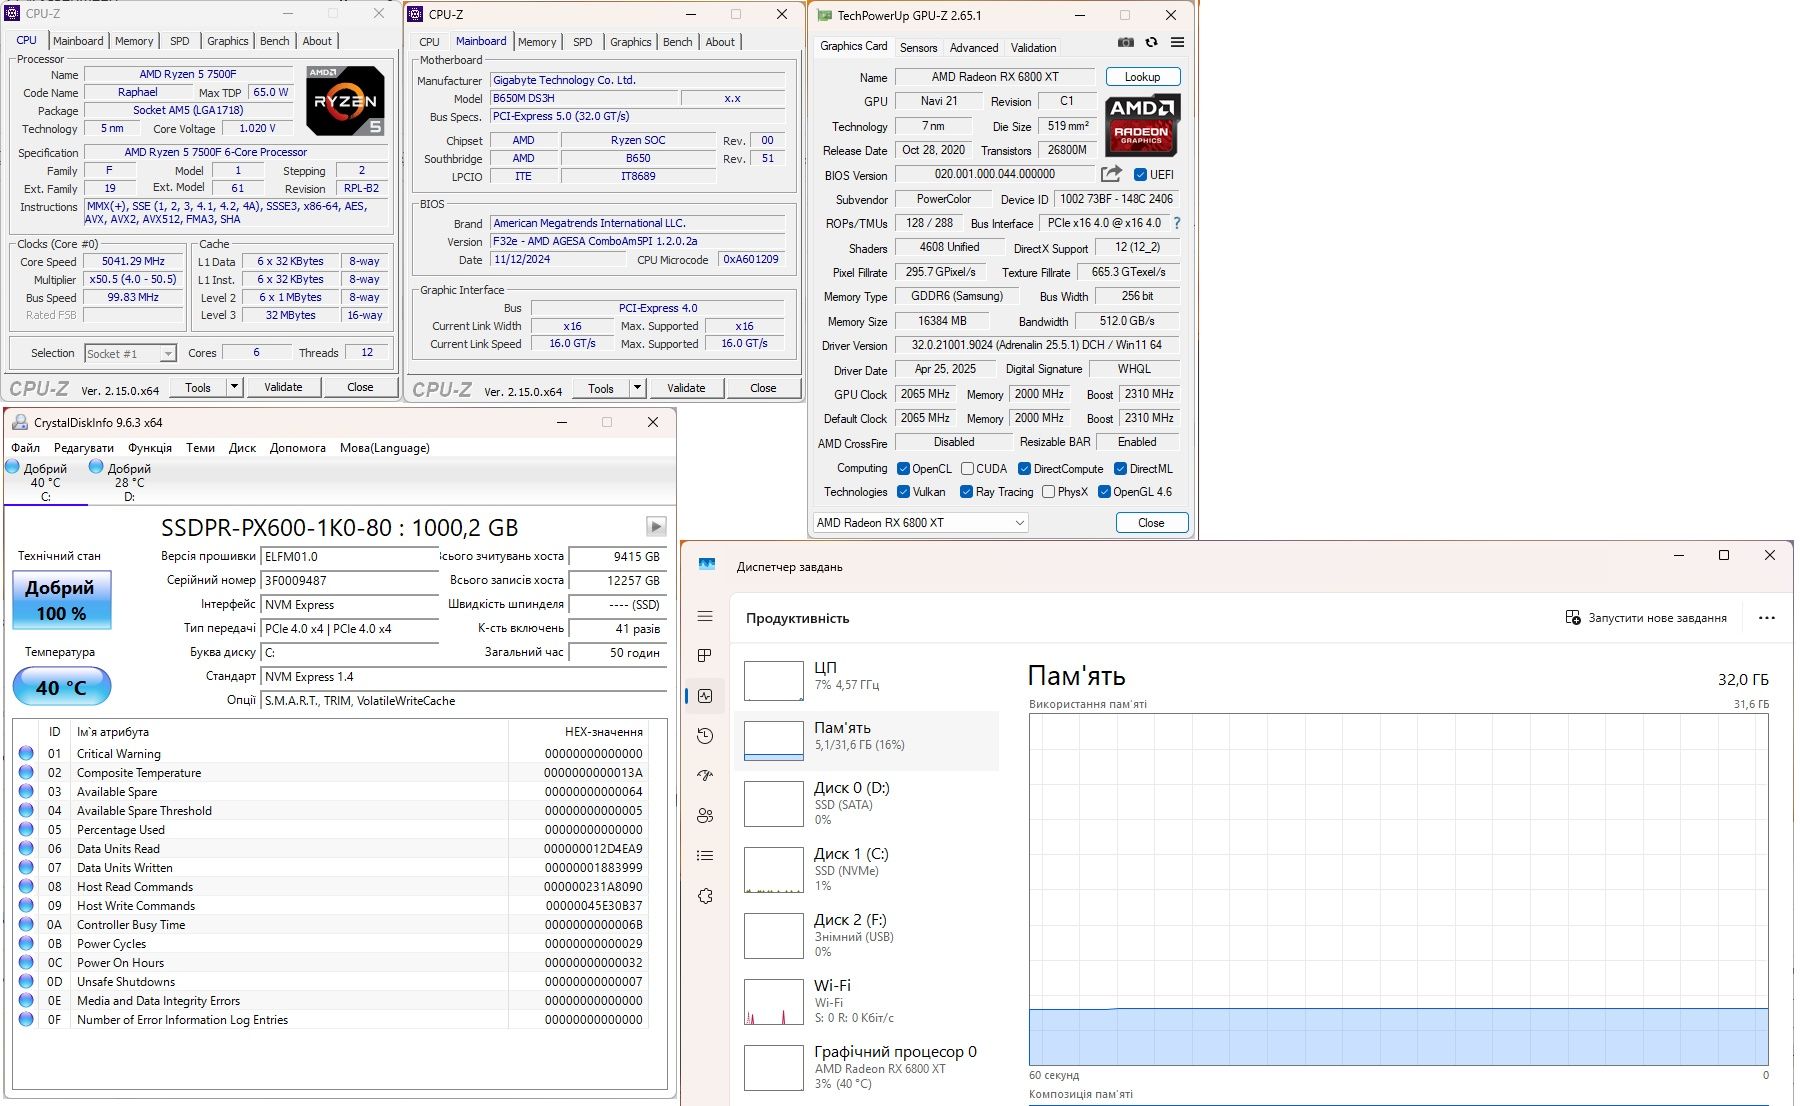Toggle the PhysX checkbox
1800x1106 pixels.
1048,492
